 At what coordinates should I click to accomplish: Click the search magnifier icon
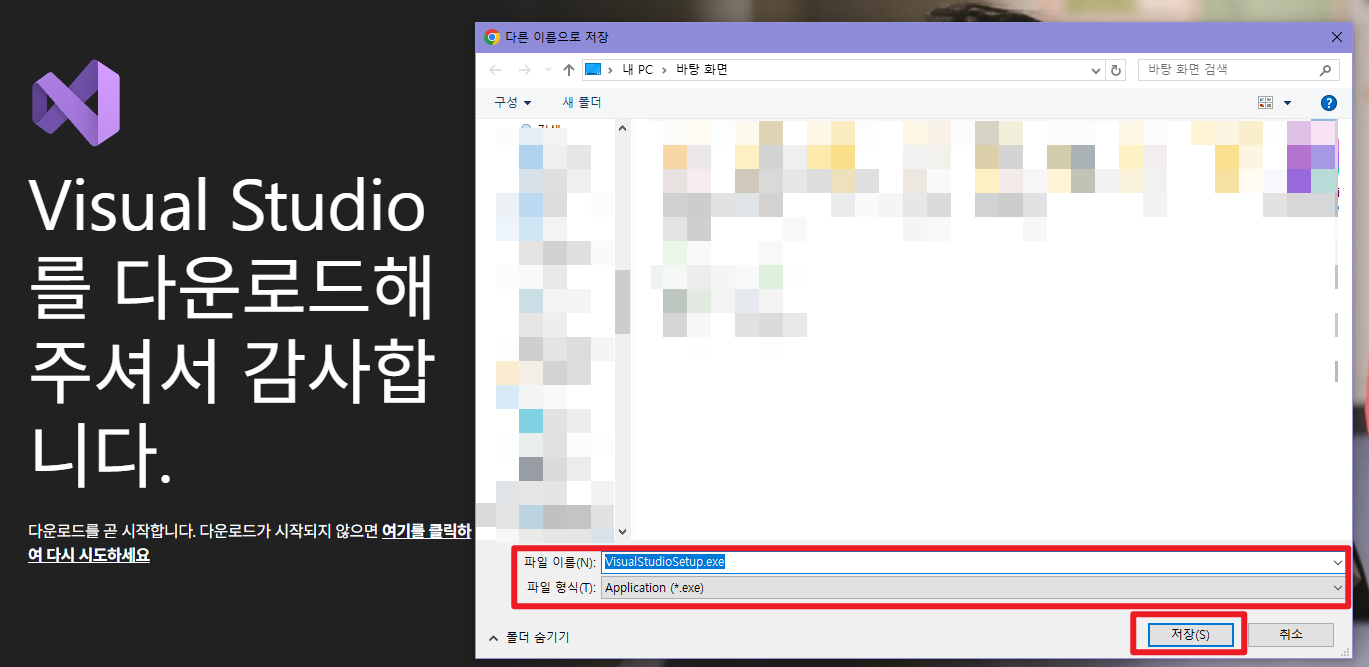(1326, 70)
